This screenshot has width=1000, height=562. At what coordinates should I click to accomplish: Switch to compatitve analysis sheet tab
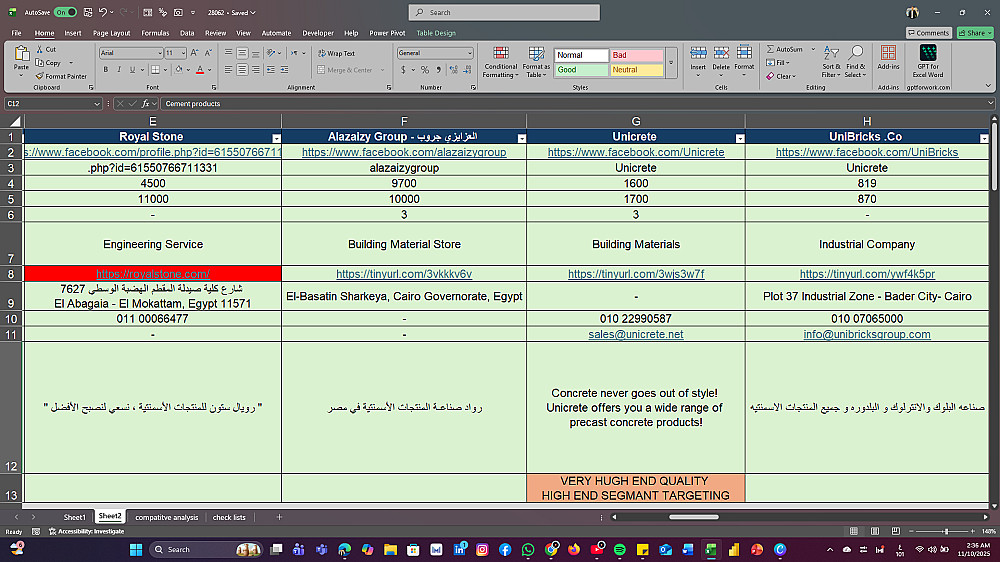[x=166, y=517]
